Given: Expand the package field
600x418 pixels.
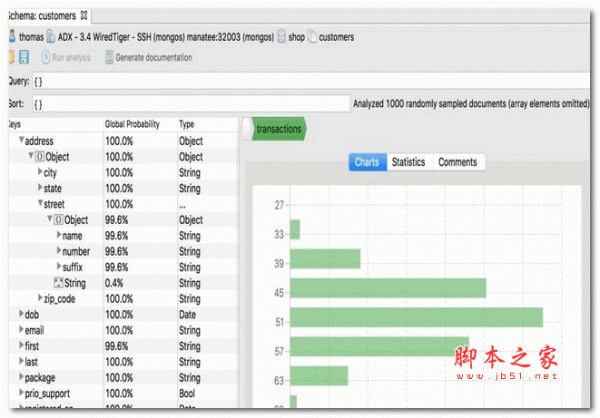Looking at the screenshot, I should 21,377.
